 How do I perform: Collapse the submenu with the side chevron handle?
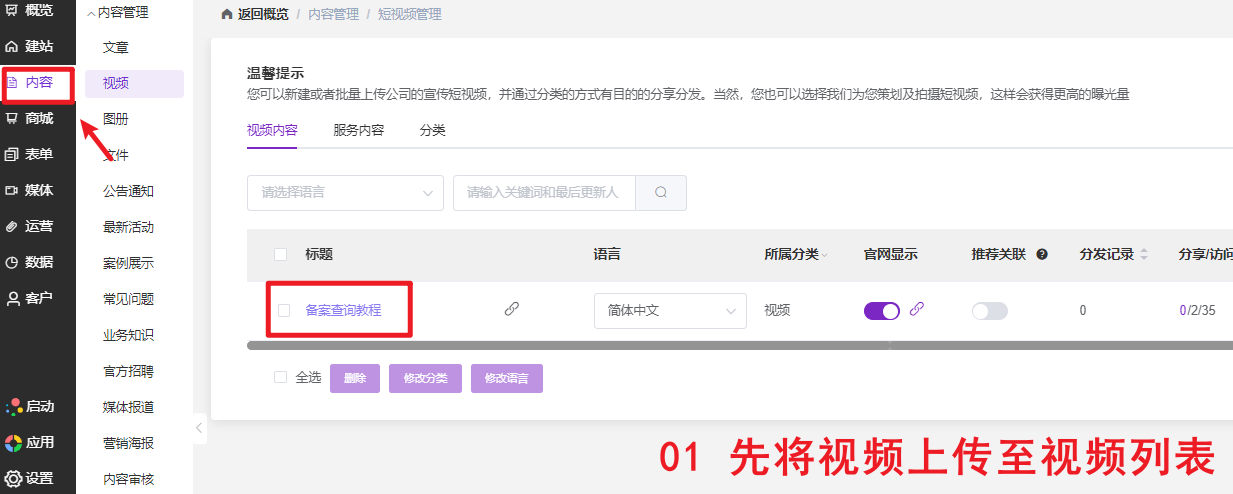point(200,429)
